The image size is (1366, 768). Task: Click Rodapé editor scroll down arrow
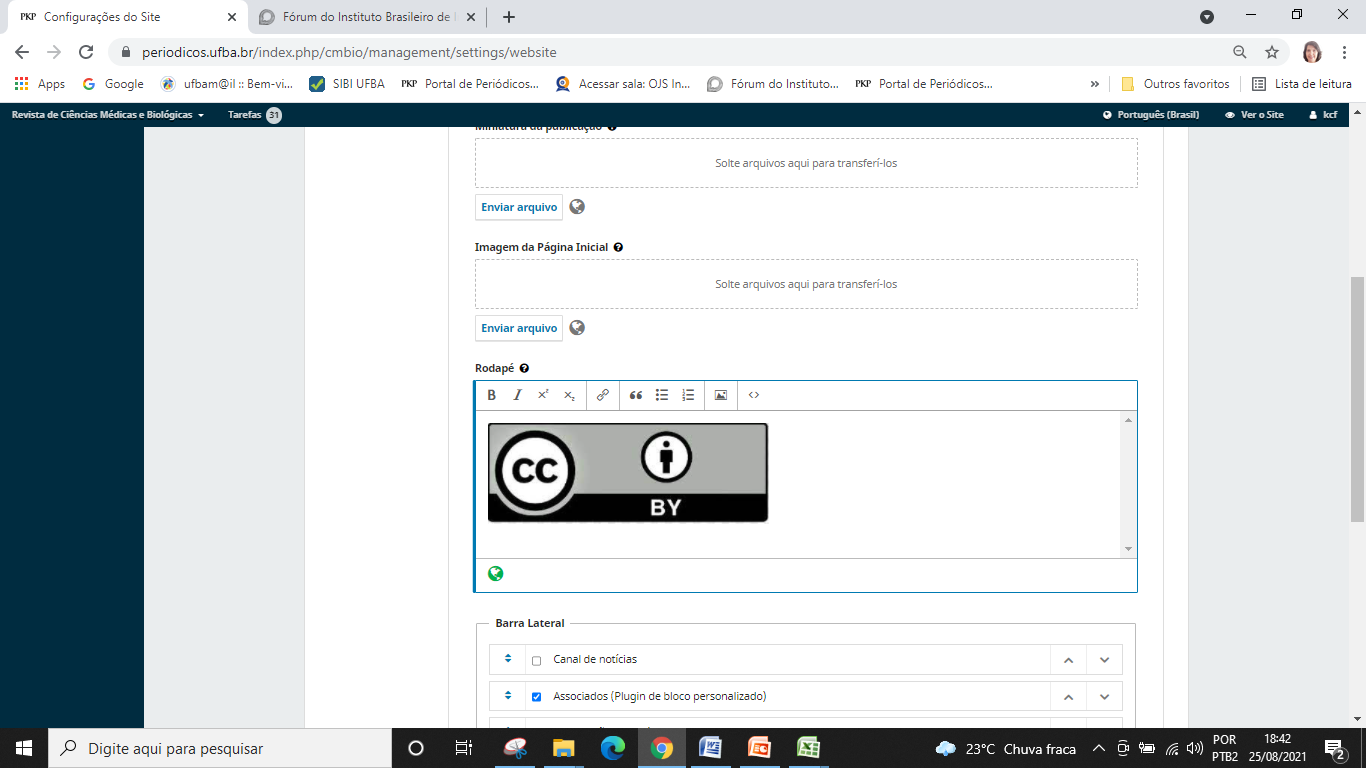[1129, 549]
